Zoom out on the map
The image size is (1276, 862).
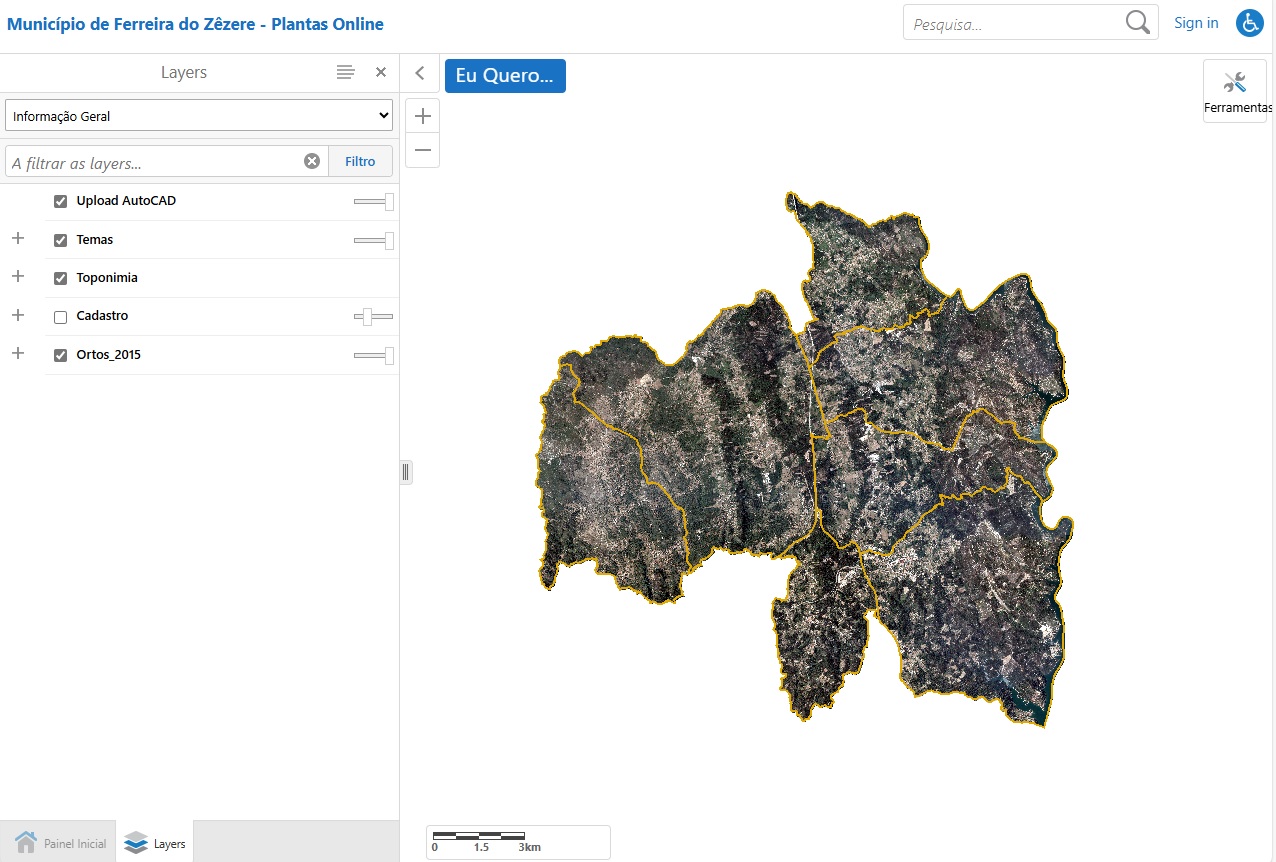[423, 150]
